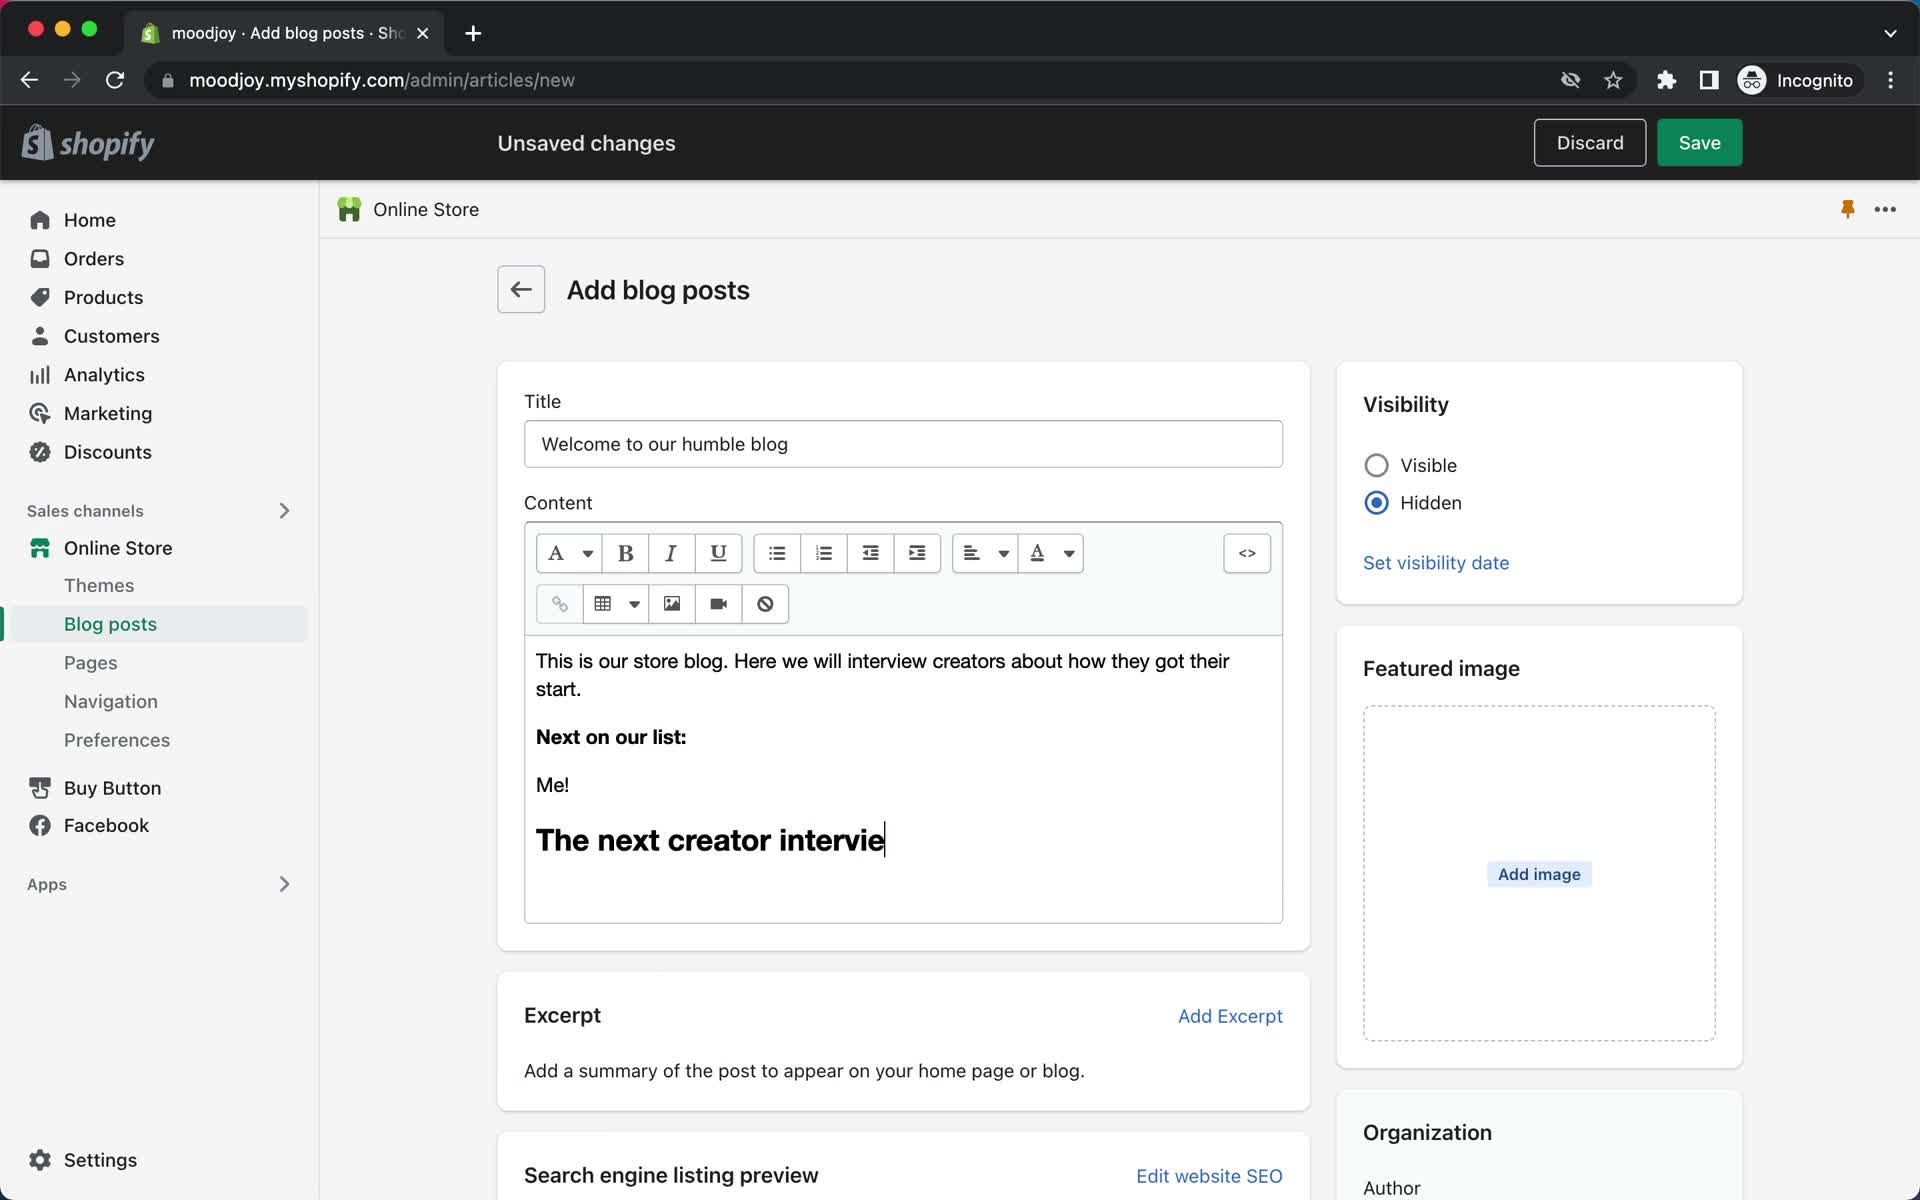The width and height of the screenshot is (1920, 1200).
Task: Open the Incognito profile button
Action: pos(1797,80)
